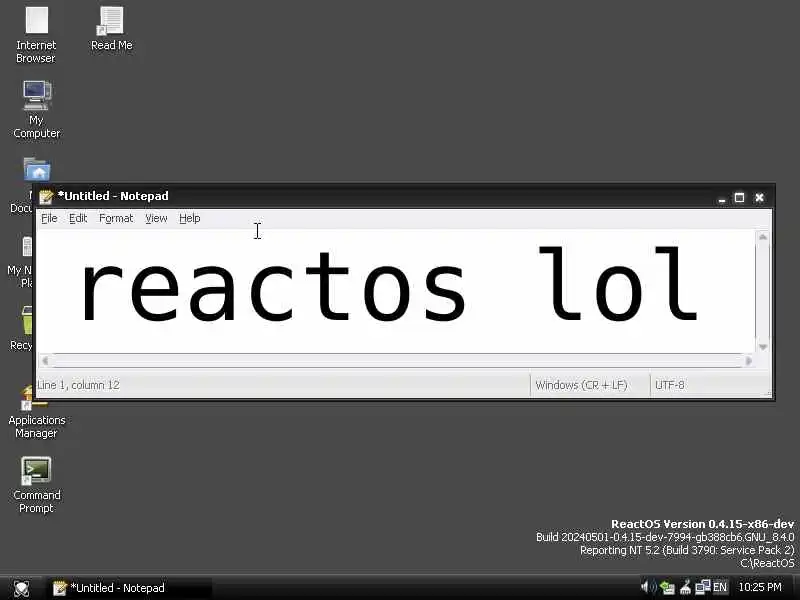Click the Notepad title bar icon
The image size is (800, 600).
tap(46, 196)
